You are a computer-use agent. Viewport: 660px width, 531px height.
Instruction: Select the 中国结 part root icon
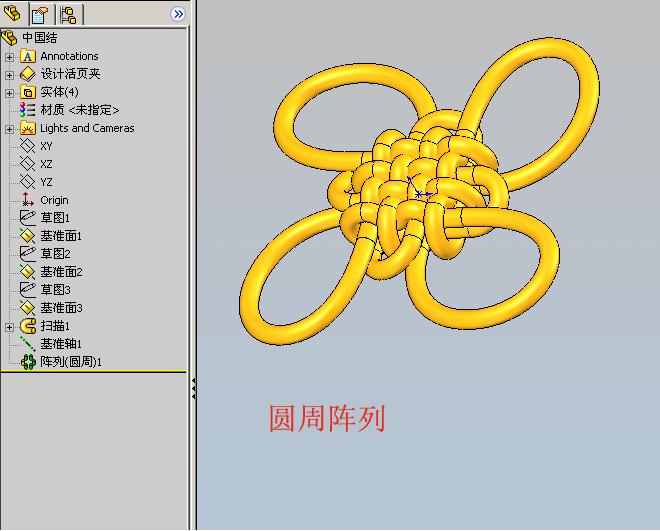[x=9, y=38]
